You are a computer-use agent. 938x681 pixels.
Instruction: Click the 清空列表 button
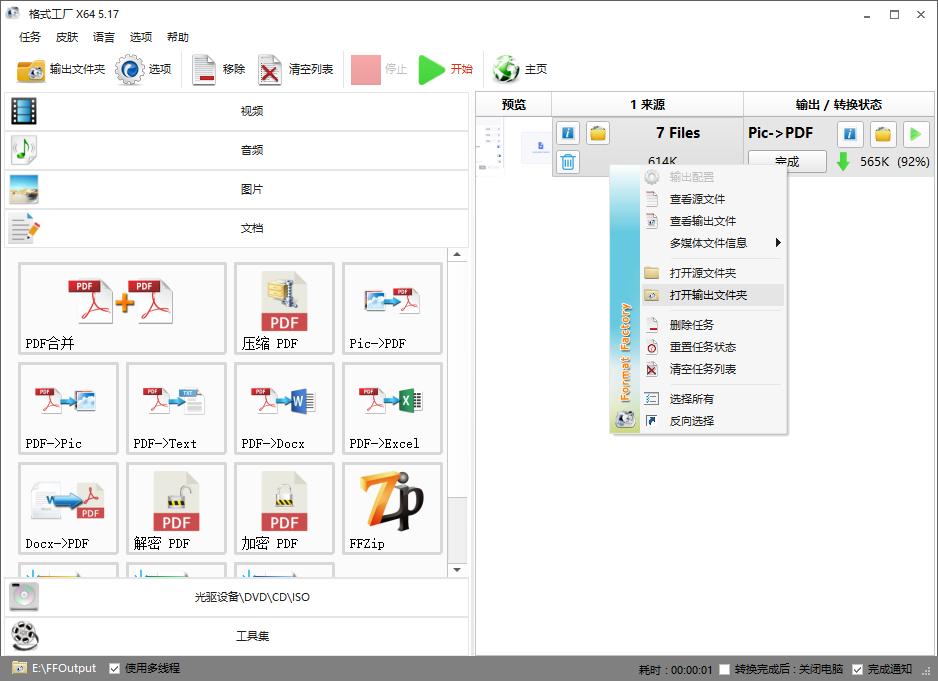pyautogui.click(x=296, y=69)
